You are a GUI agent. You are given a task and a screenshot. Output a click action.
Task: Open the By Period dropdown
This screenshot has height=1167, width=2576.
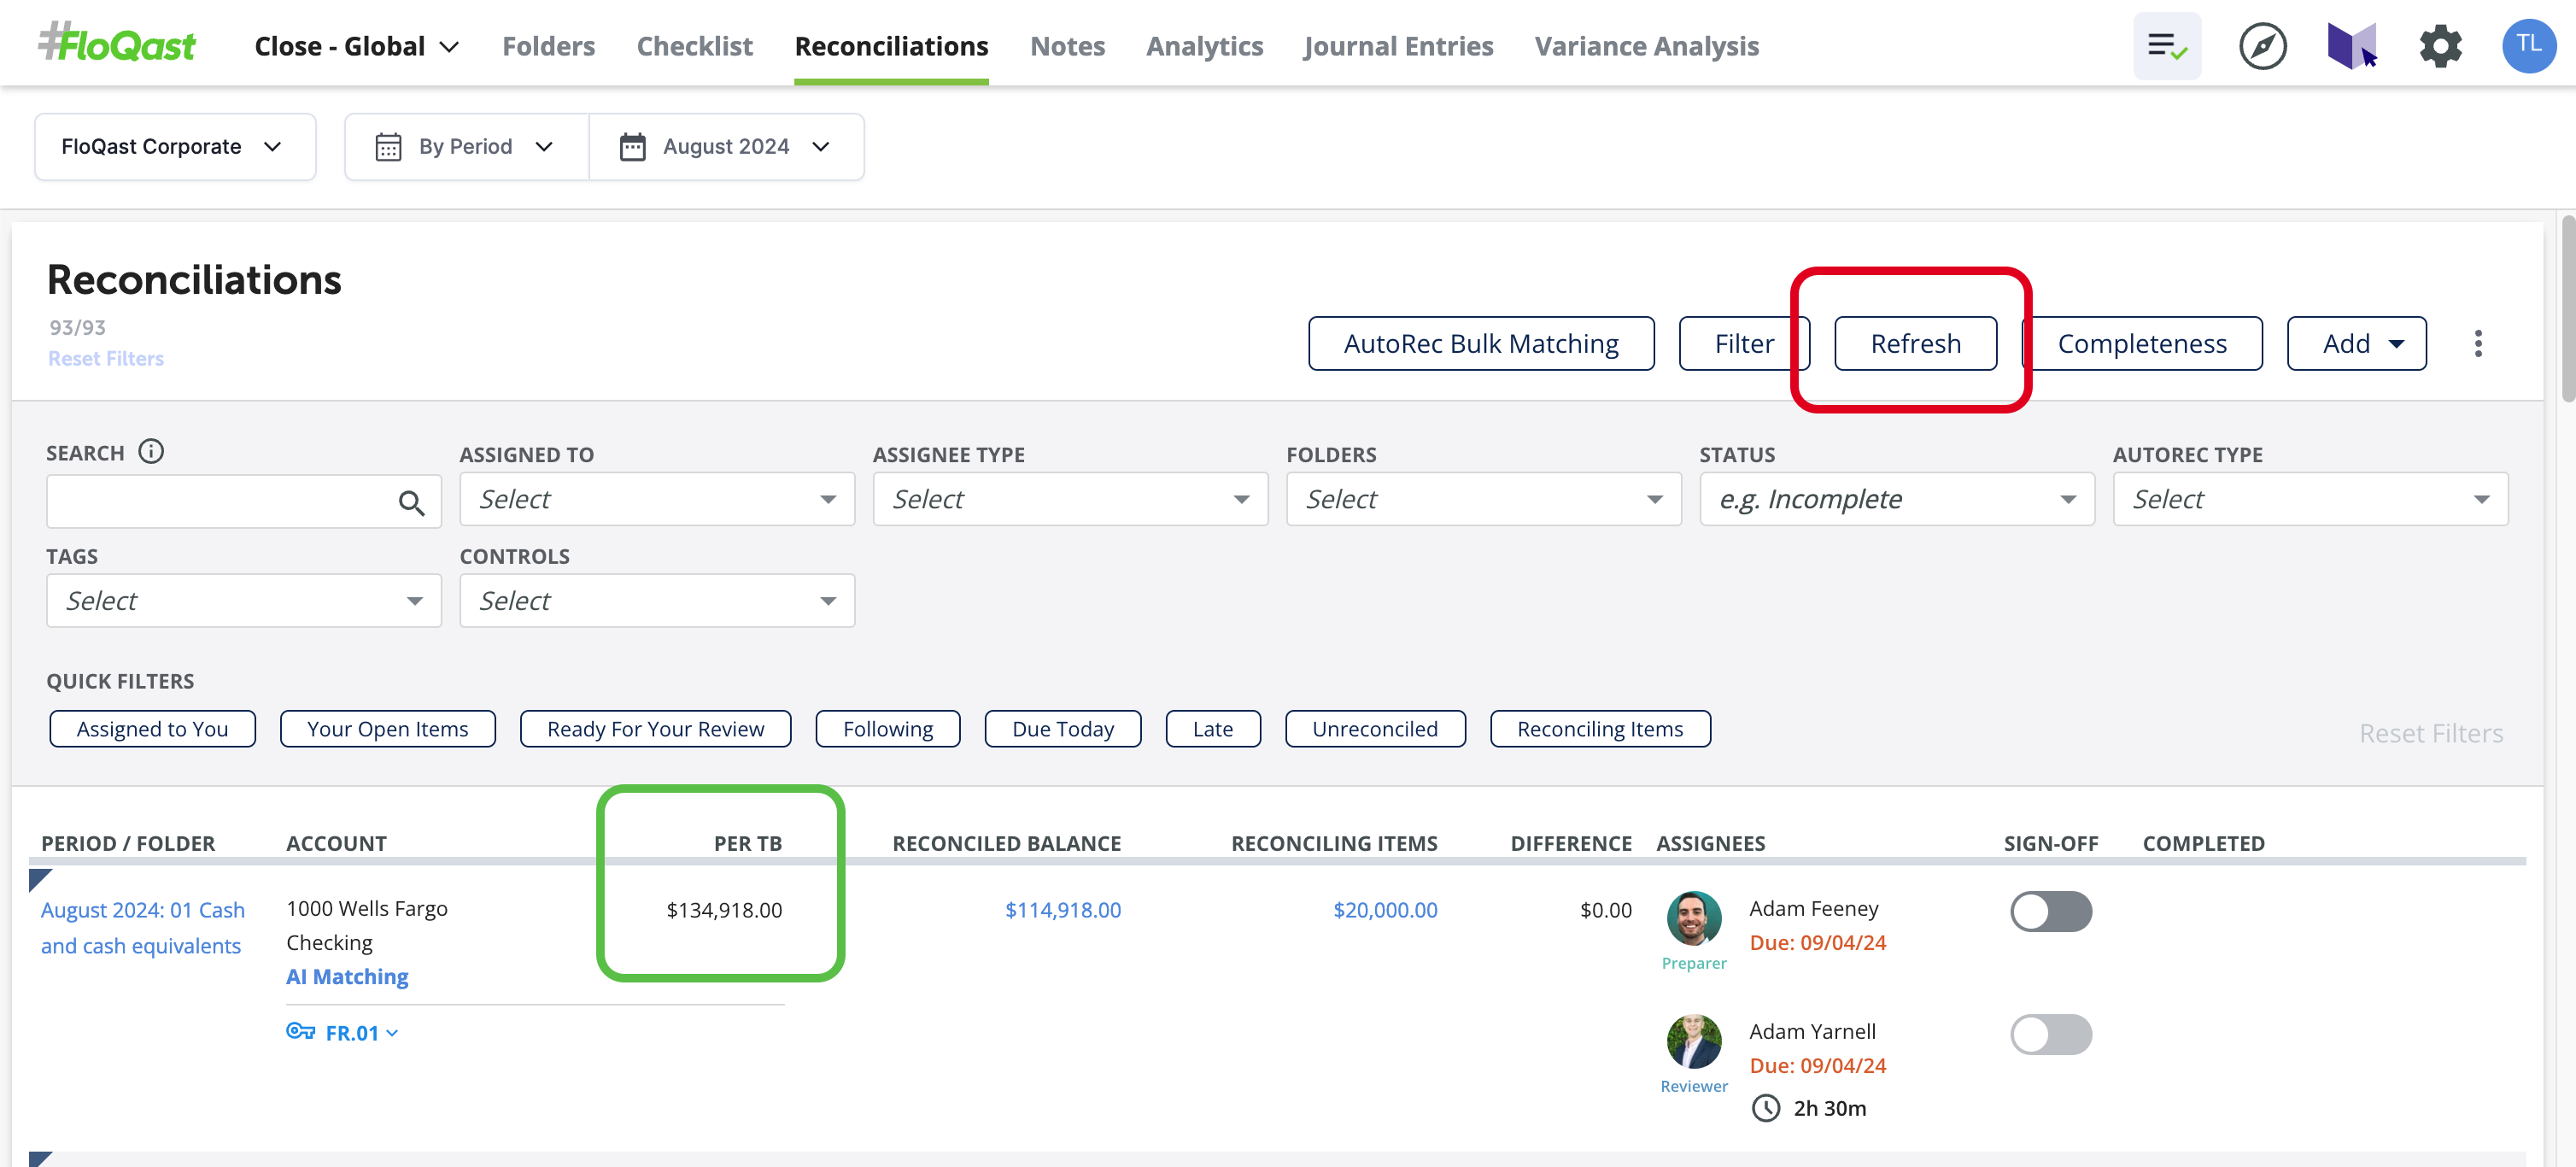click(x=466, y=146)
